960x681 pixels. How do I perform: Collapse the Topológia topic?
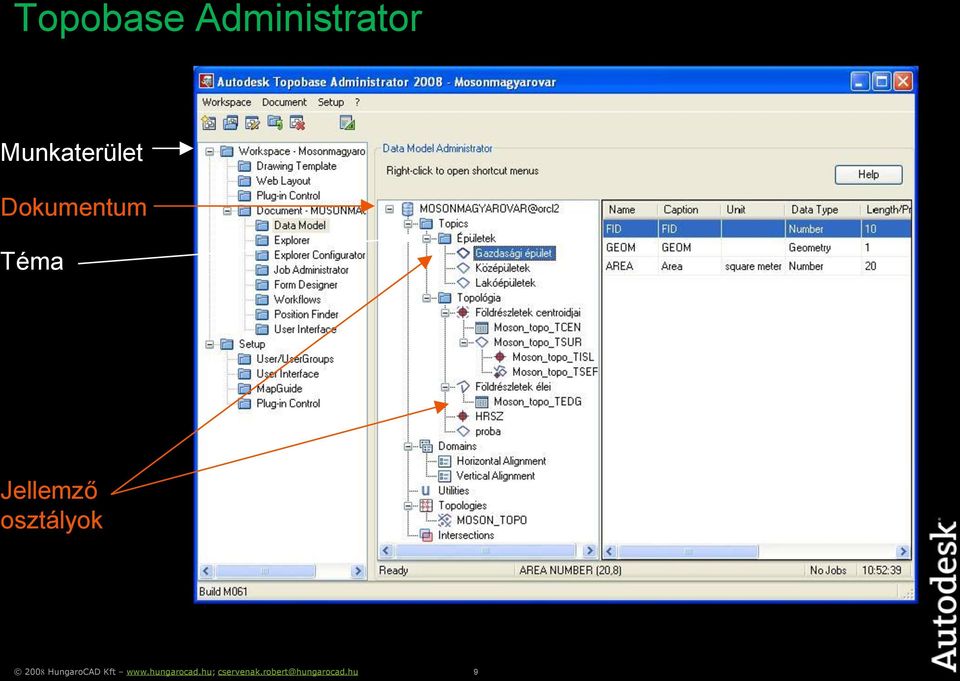tap(427, 298)
